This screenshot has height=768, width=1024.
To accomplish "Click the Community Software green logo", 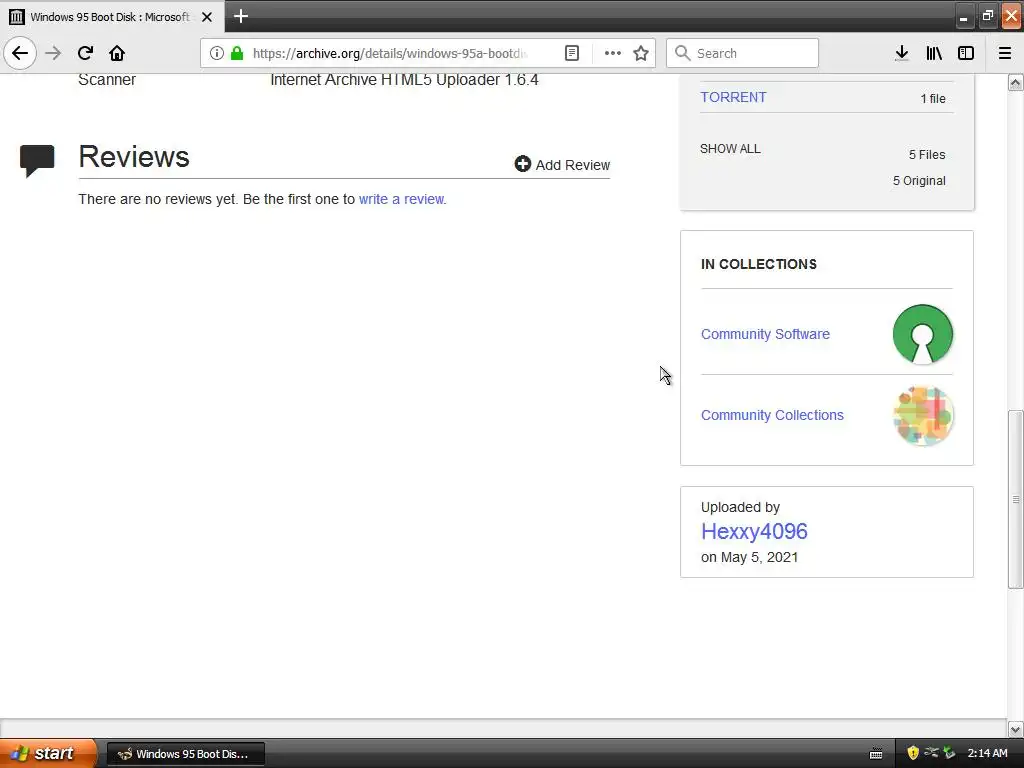I will point(923,334).
